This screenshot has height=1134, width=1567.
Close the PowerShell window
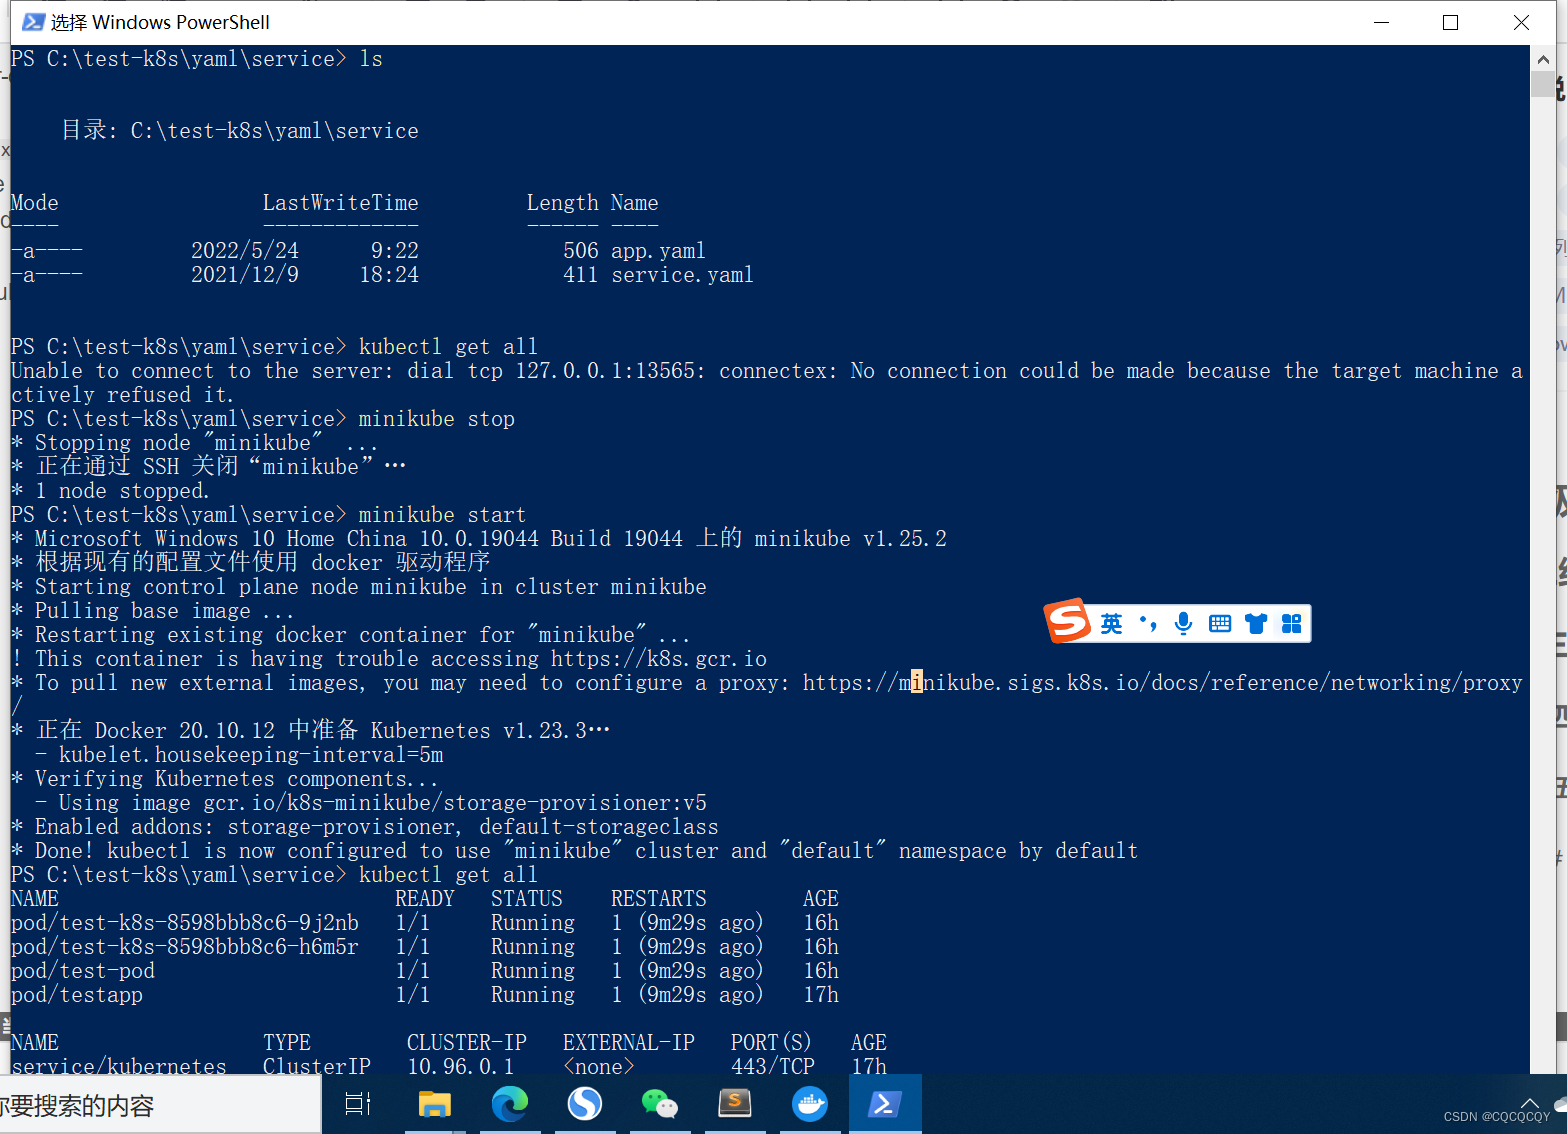pyautogui.click(x=1521, y=22)
